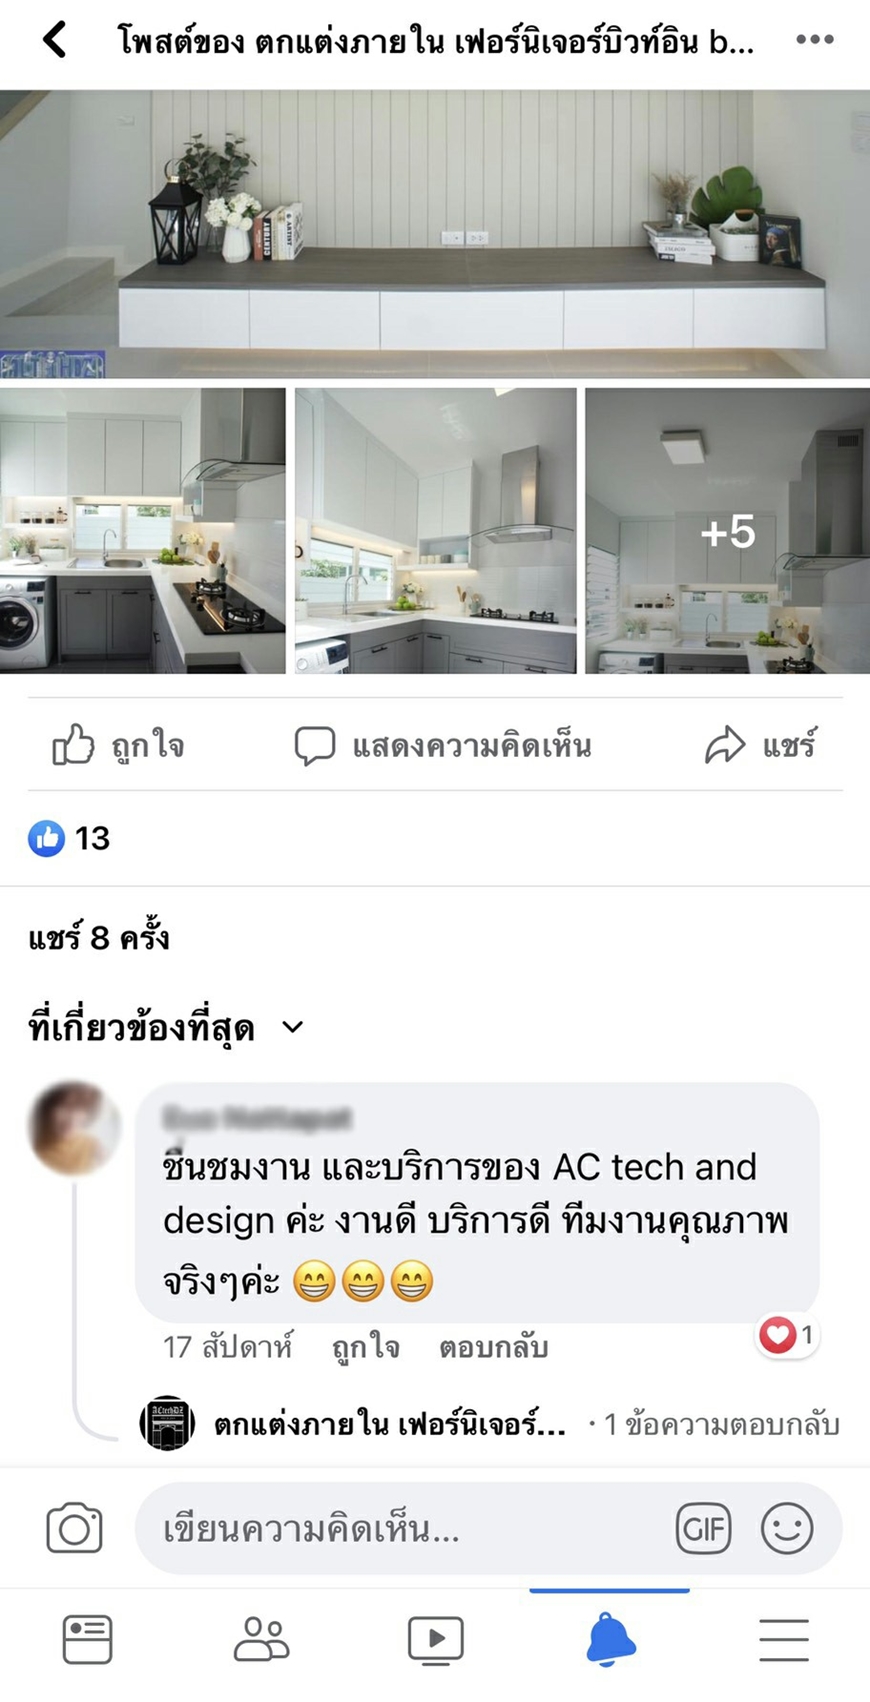Open the emoji smiley picker

pyautogui.click(x=787, y=1528)
